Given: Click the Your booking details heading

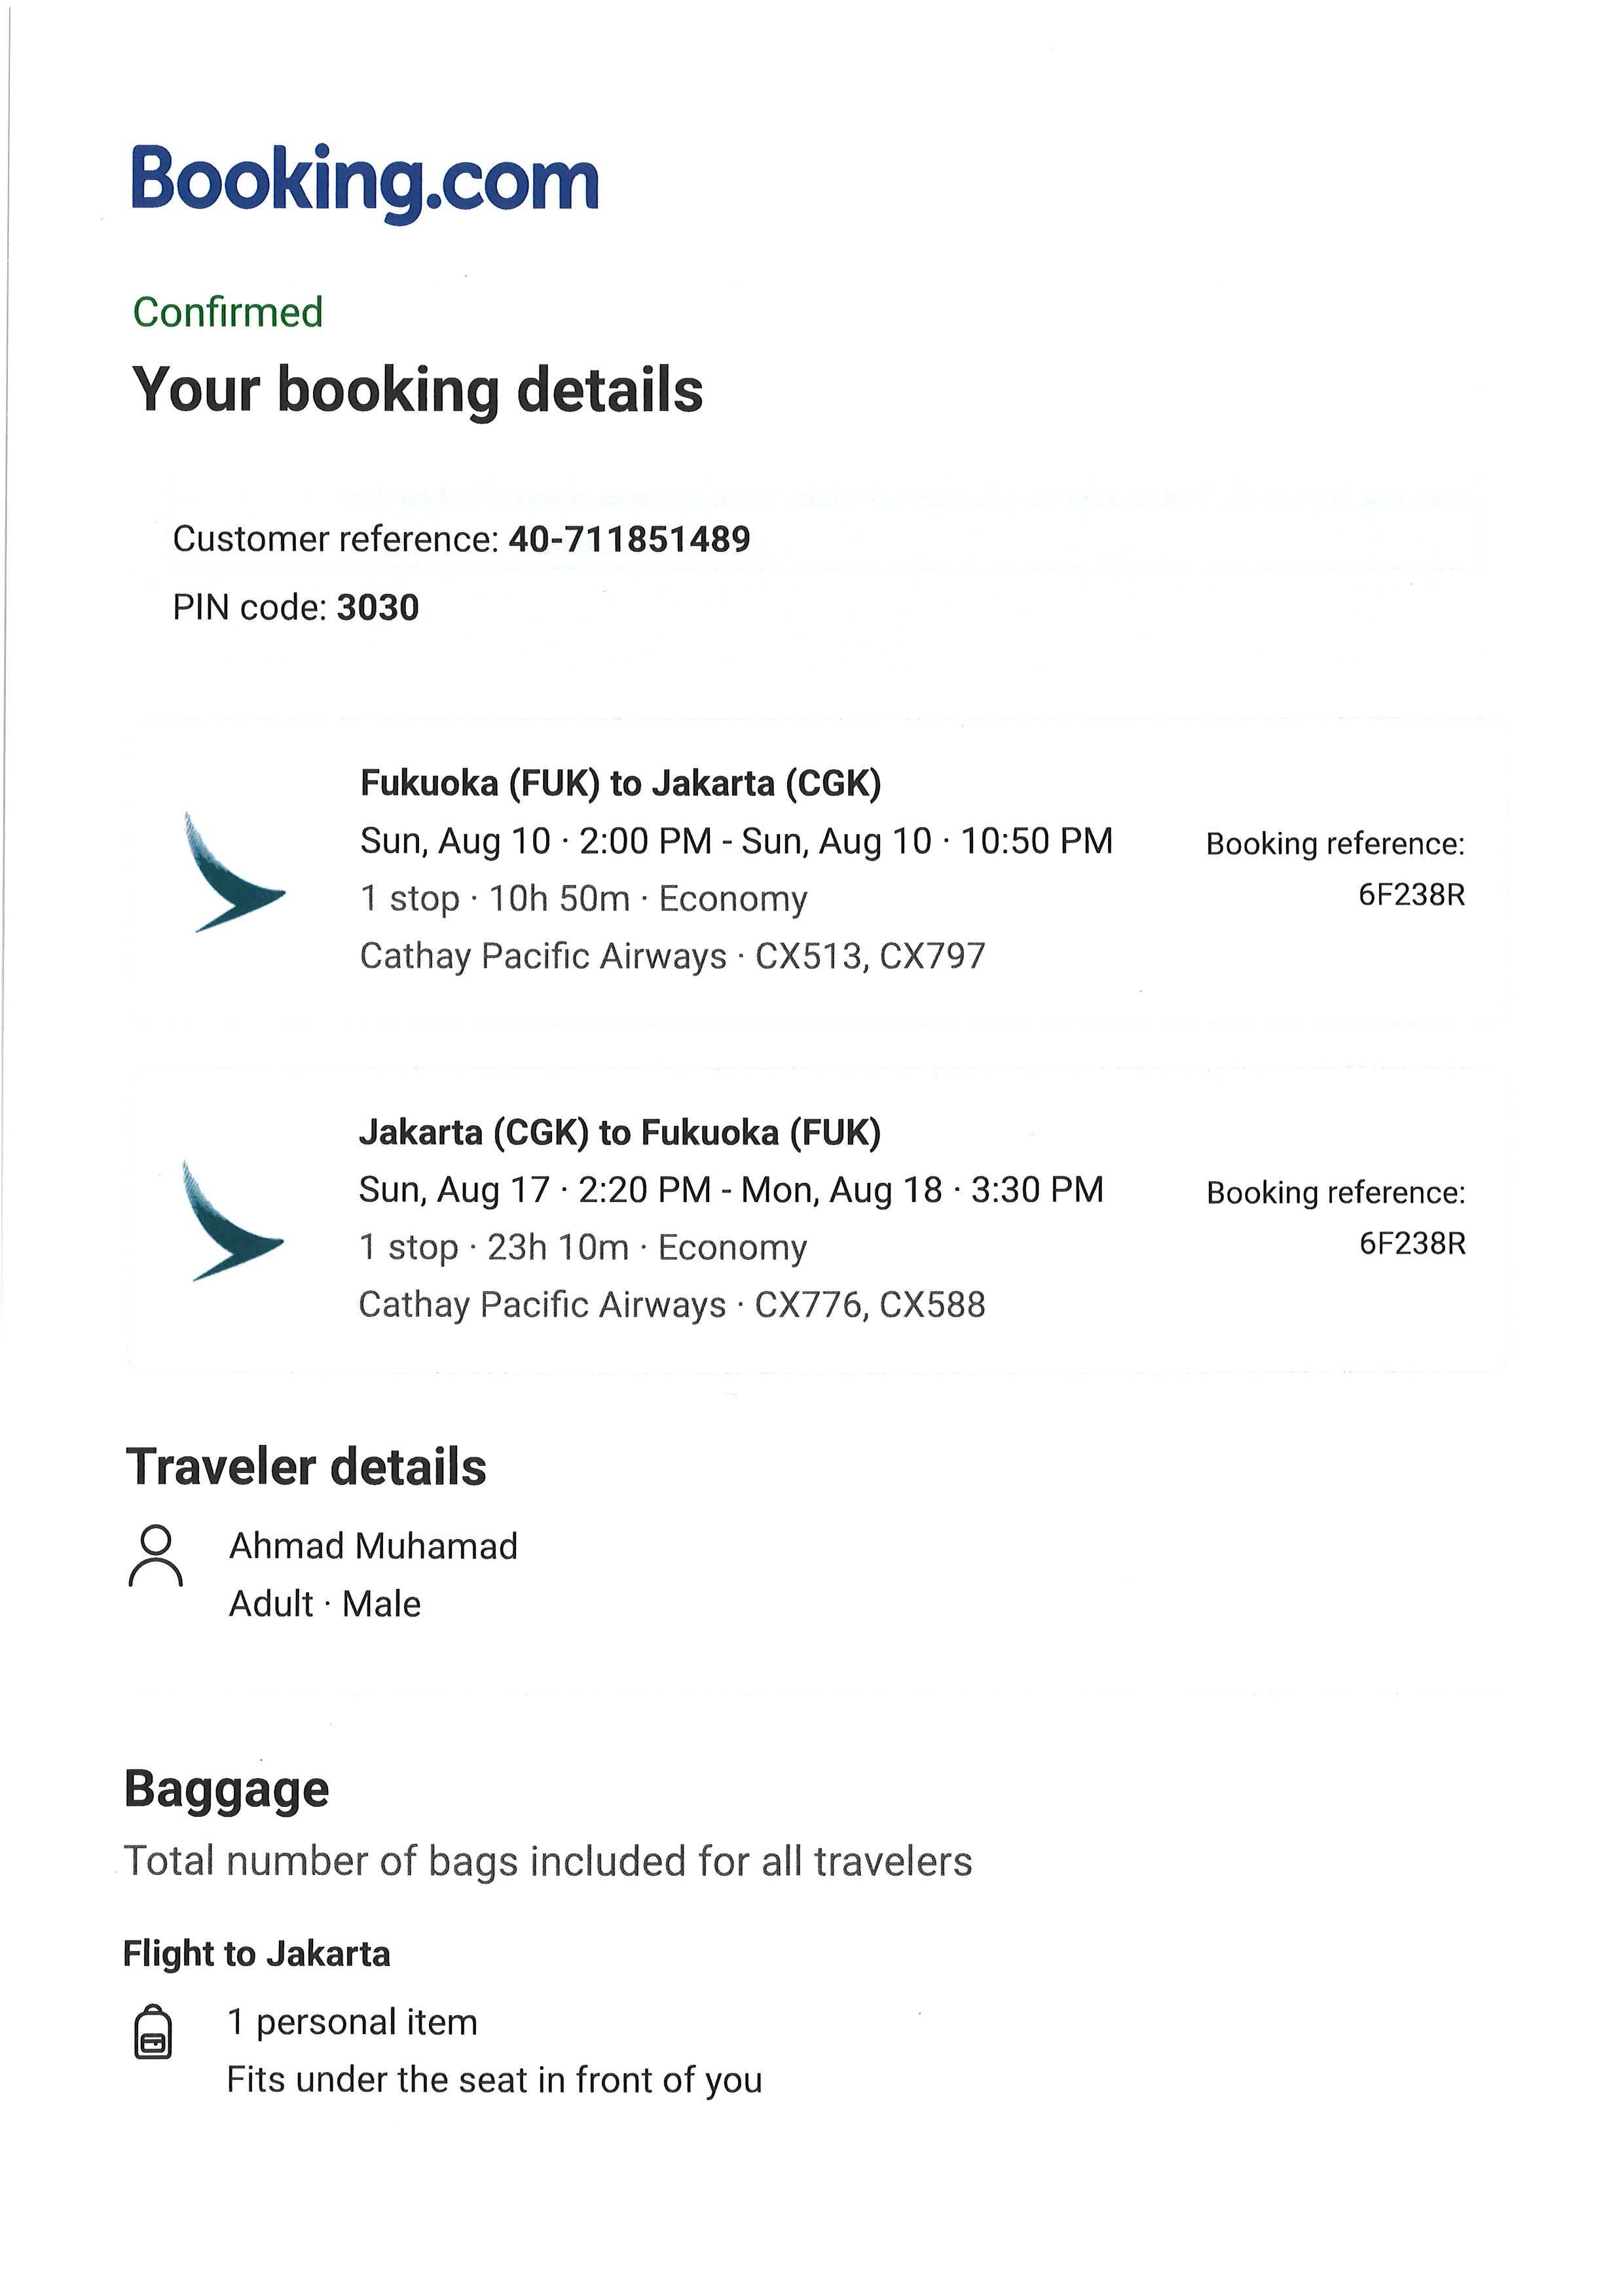Looking at the screenshot, I should [x=417, y=390].
